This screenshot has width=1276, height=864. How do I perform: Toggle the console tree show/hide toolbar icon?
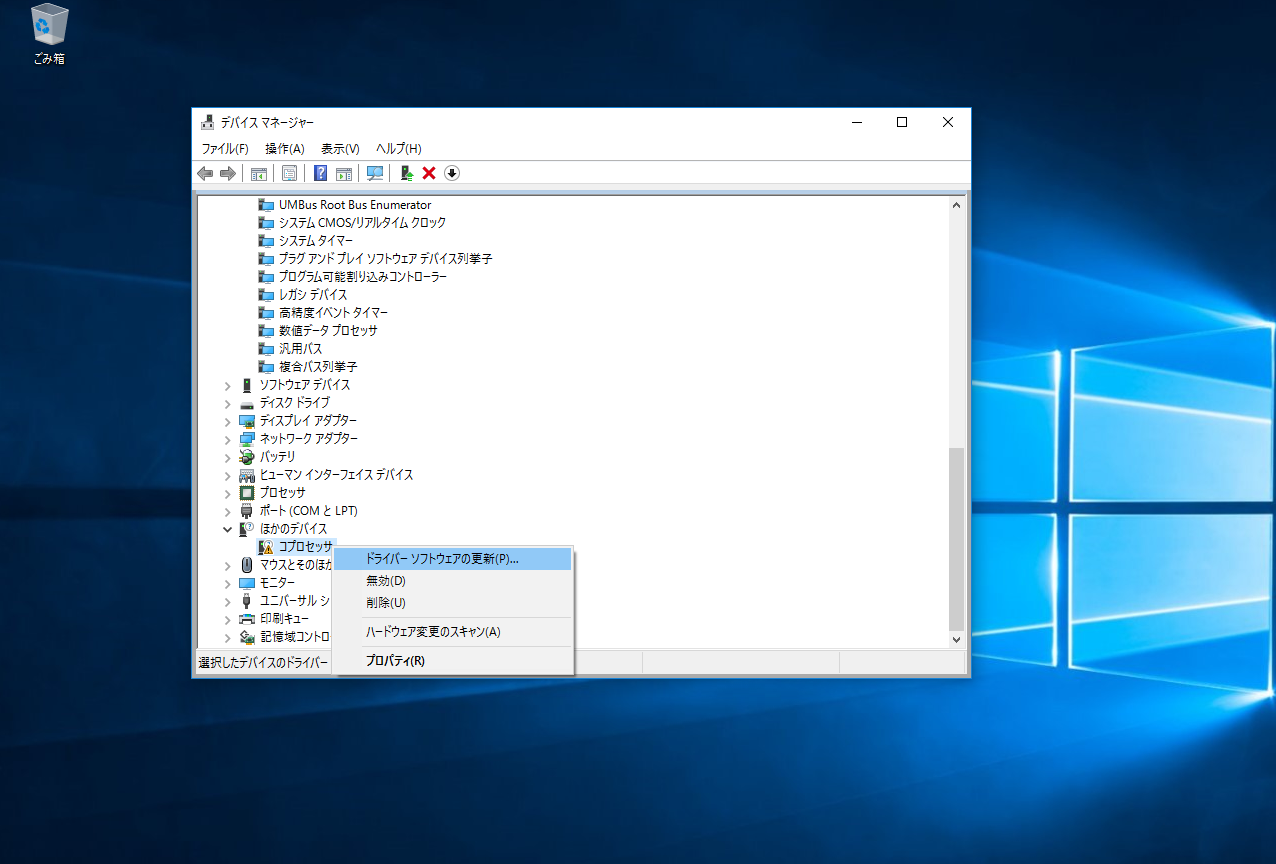point(258,173)
